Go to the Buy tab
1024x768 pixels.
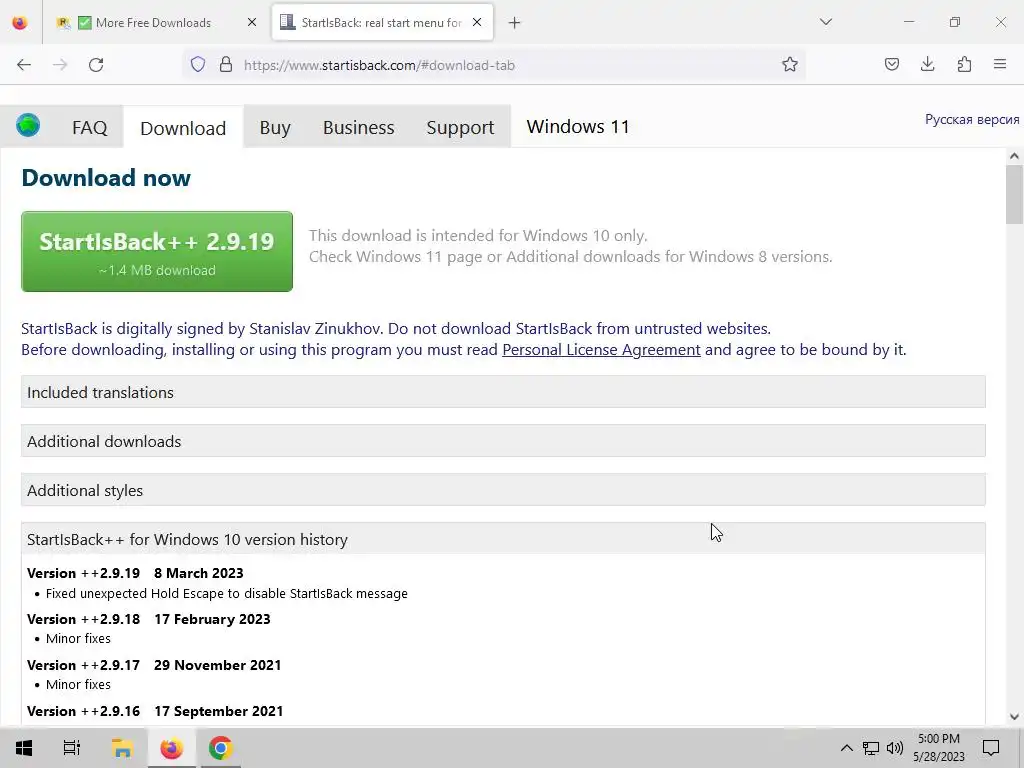(275, 127)
